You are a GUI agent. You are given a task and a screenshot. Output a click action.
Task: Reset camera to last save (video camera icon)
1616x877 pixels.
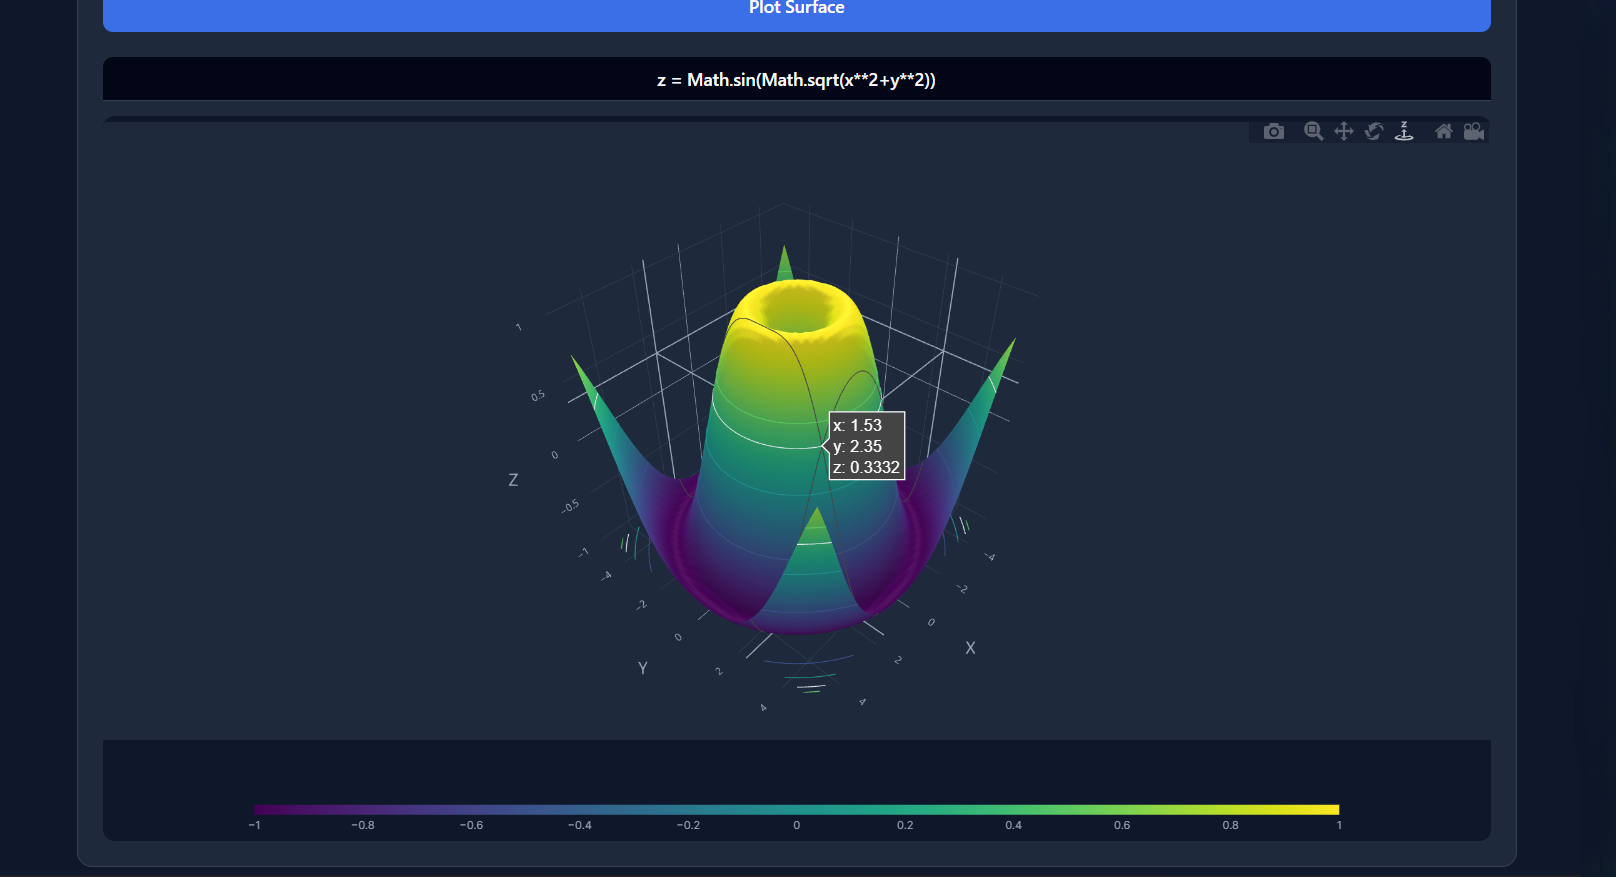[x=1473, y=132]
